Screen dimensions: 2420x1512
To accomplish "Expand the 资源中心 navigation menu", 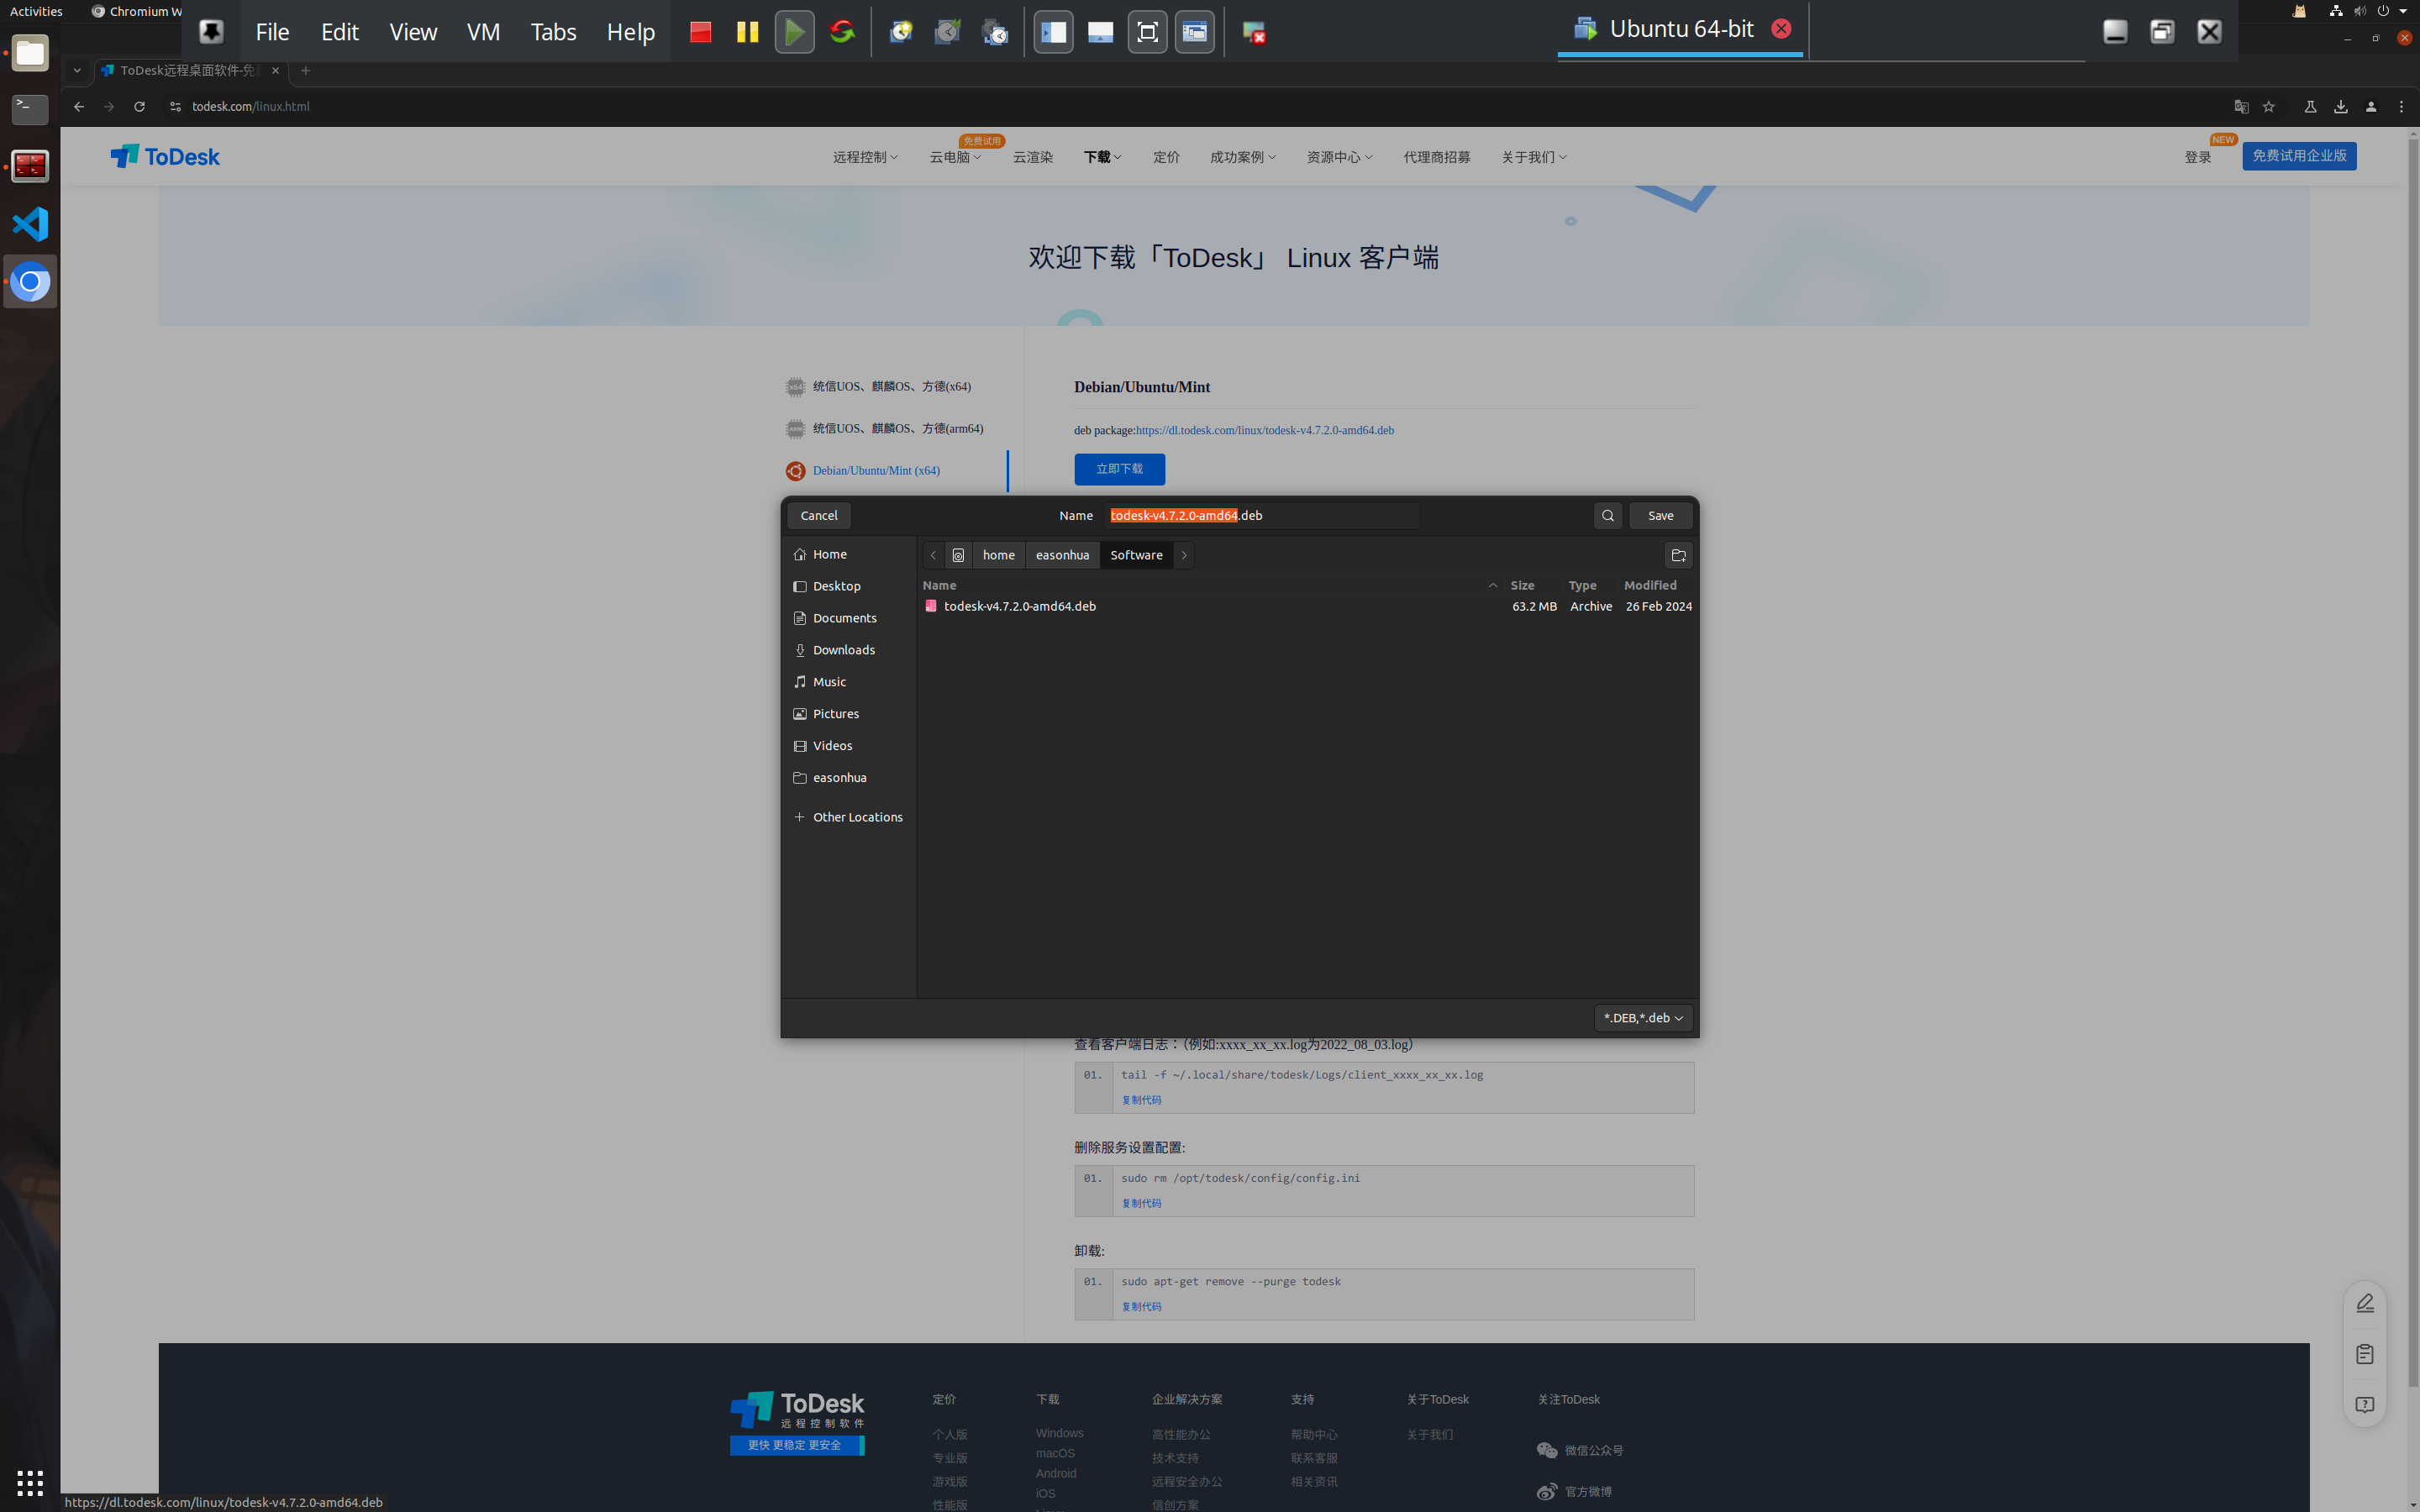I will pos(1339,157).
